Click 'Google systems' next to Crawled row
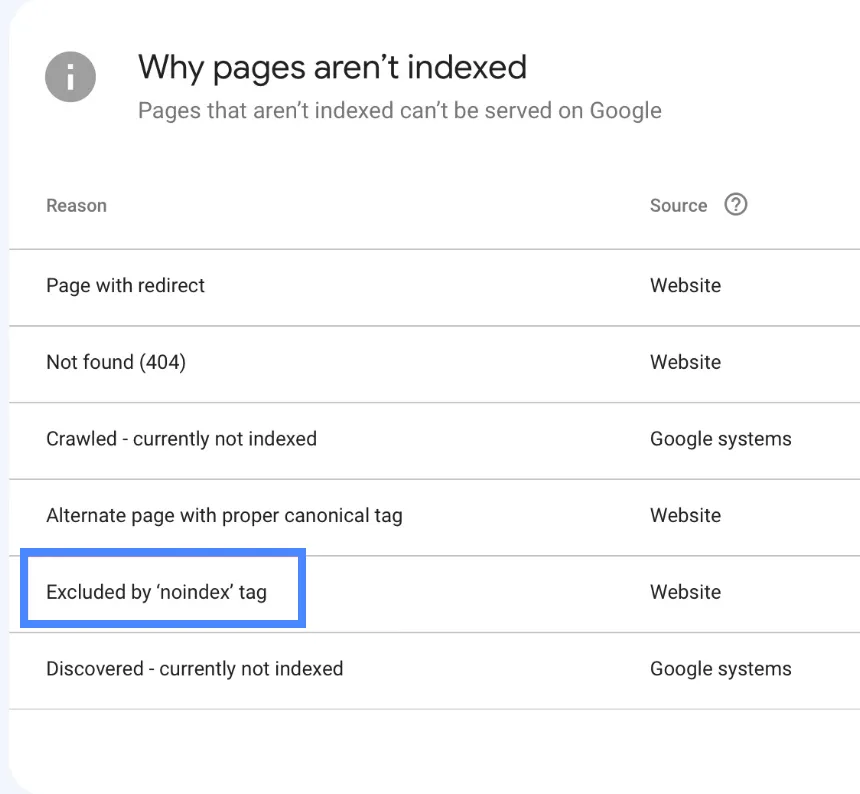The image size is (860, 794). point(721,439)
